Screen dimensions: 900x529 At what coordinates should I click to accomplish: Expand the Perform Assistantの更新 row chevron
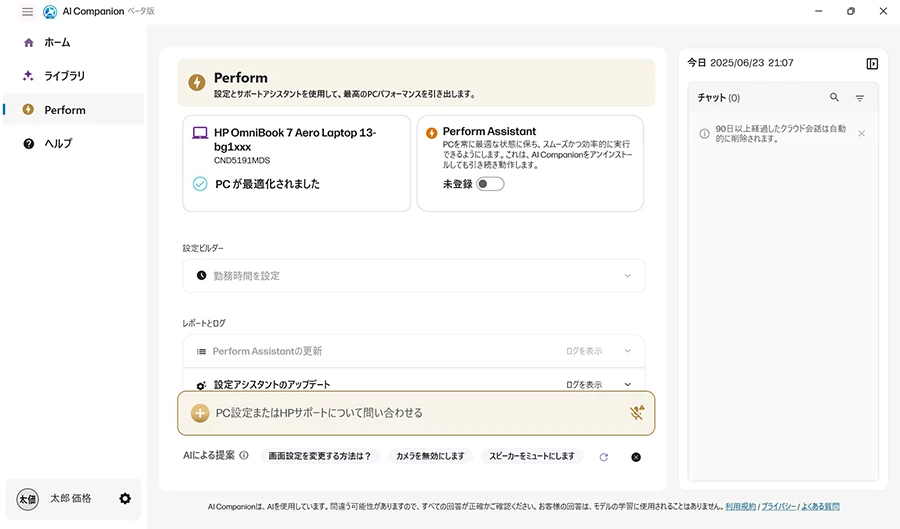coord(627,351)
